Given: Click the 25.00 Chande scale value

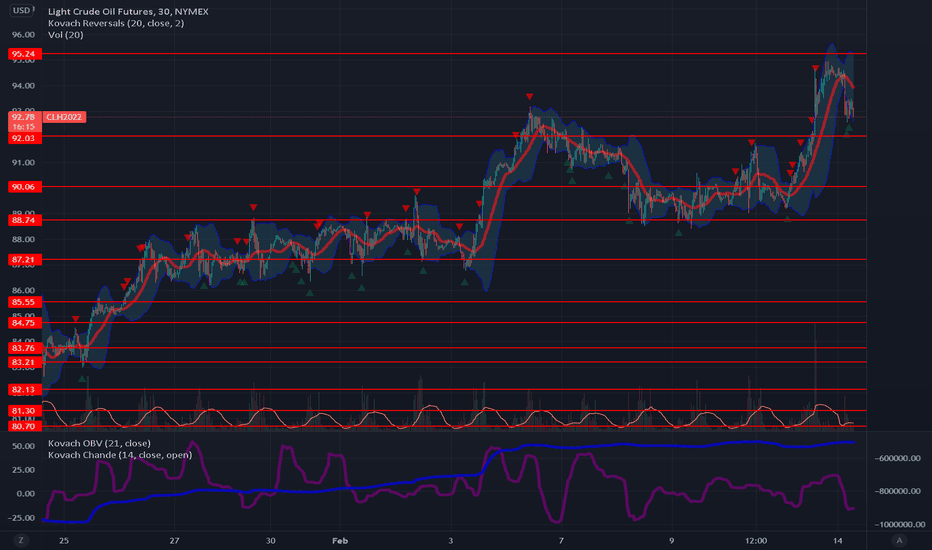Looking at the screenshot, I should tap(23, 470).
